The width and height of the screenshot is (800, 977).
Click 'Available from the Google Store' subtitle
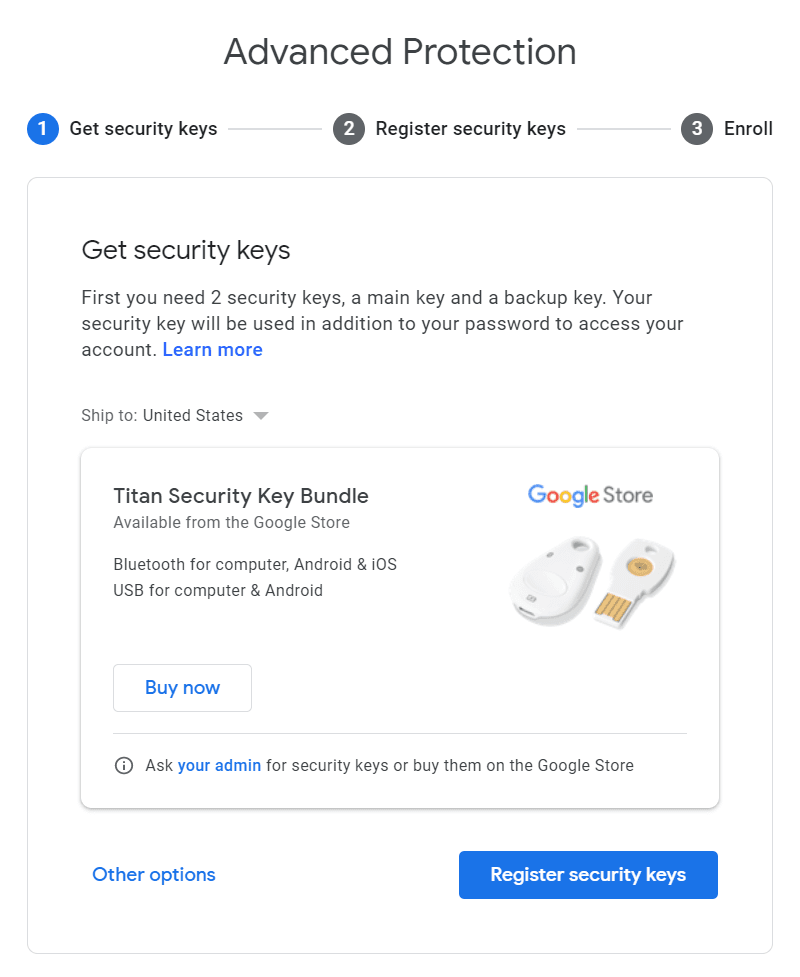(232, 523)
